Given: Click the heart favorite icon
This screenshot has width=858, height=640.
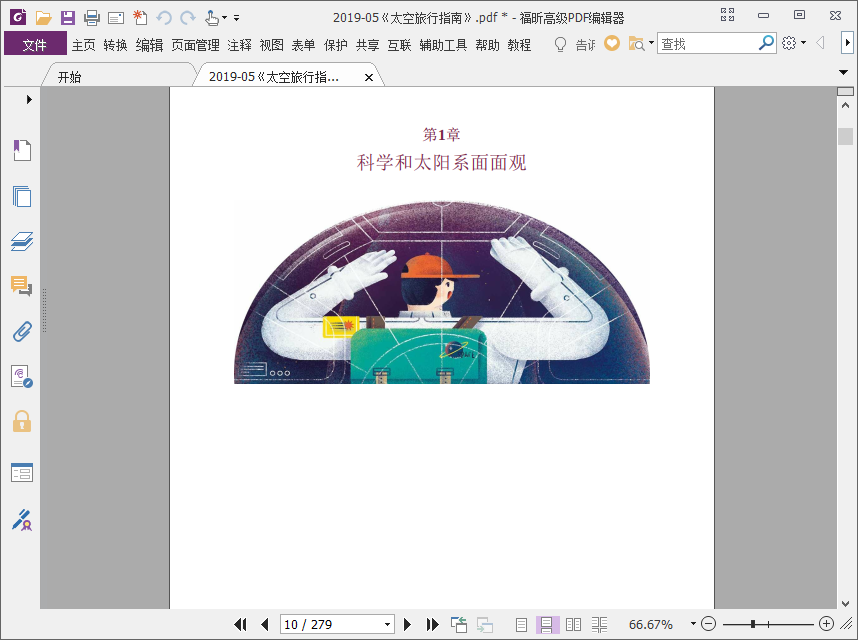Looking at the screenshot, I should (612, 43).
